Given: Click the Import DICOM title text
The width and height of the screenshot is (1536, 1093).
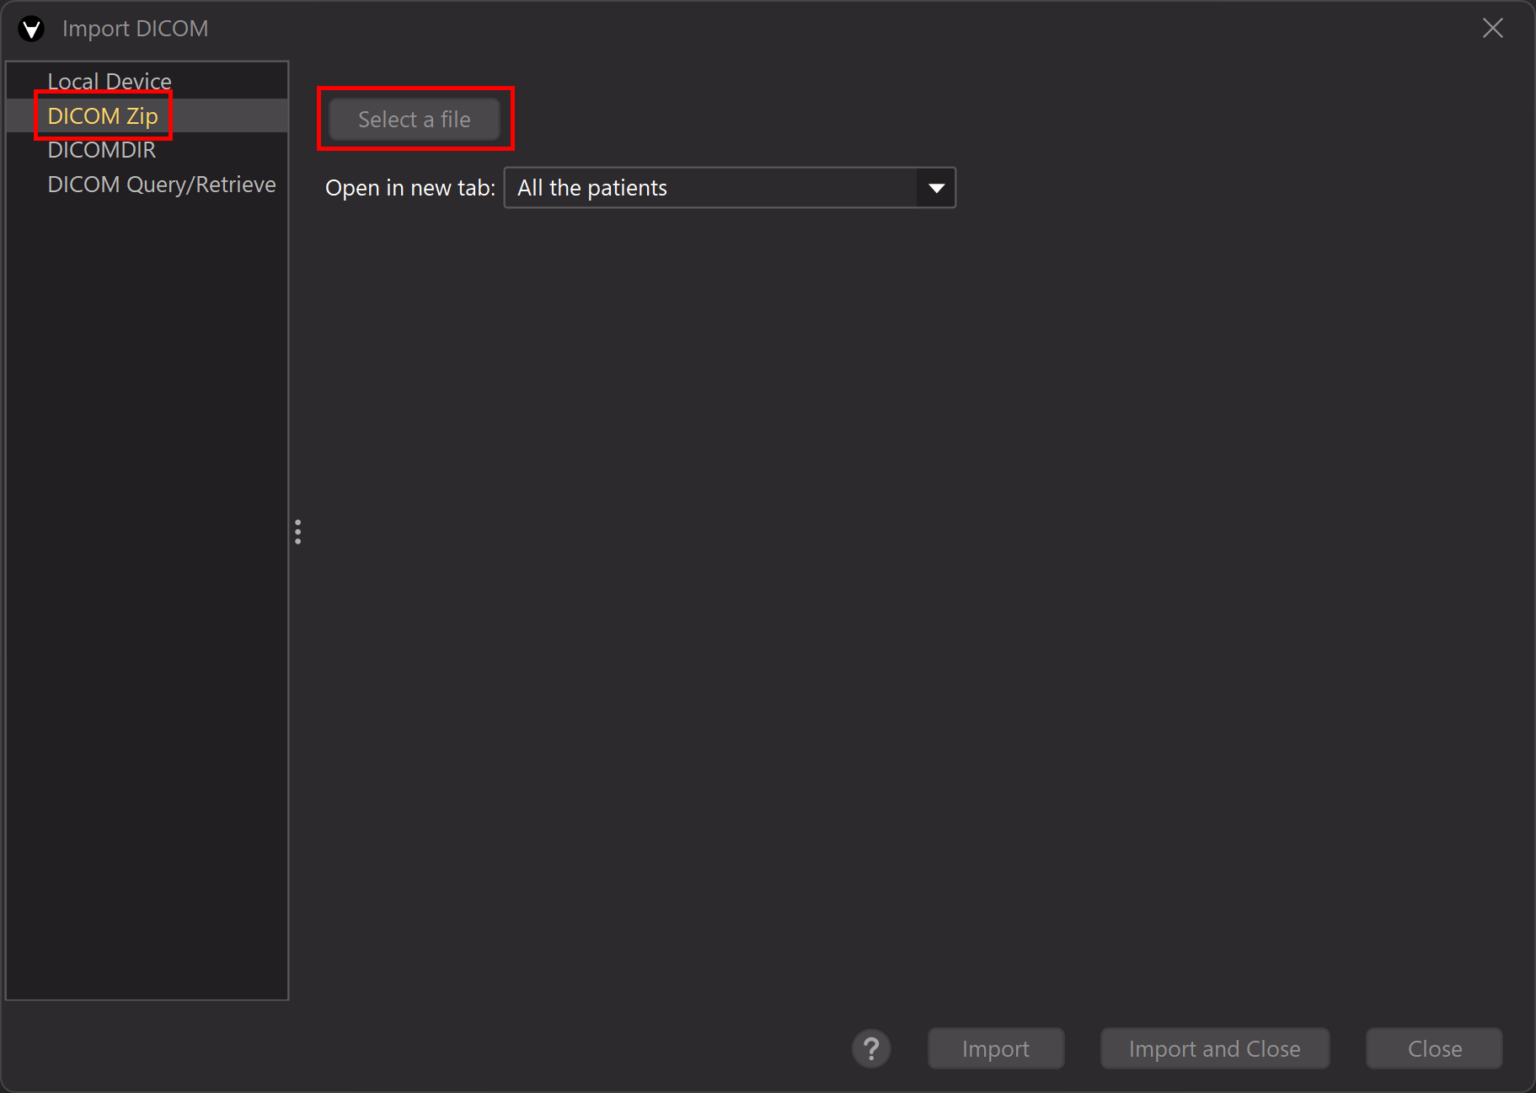Looking at the screenshot, I should pos(135,29).
